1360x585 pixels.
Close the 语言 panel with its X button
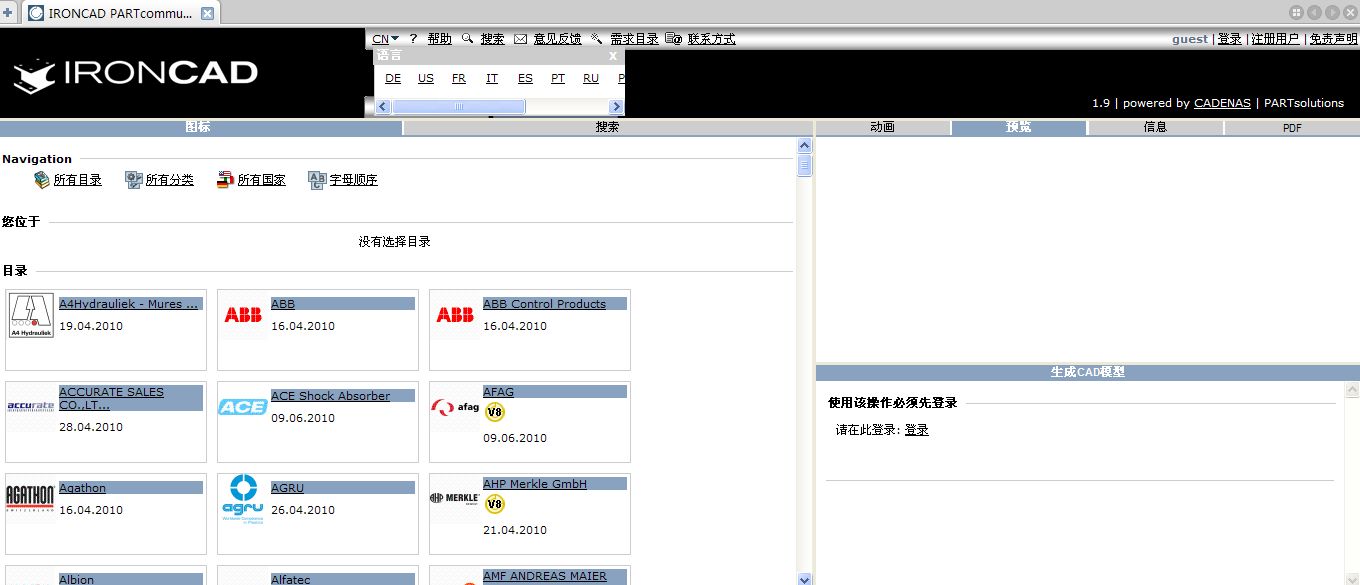tap(612, 55)
